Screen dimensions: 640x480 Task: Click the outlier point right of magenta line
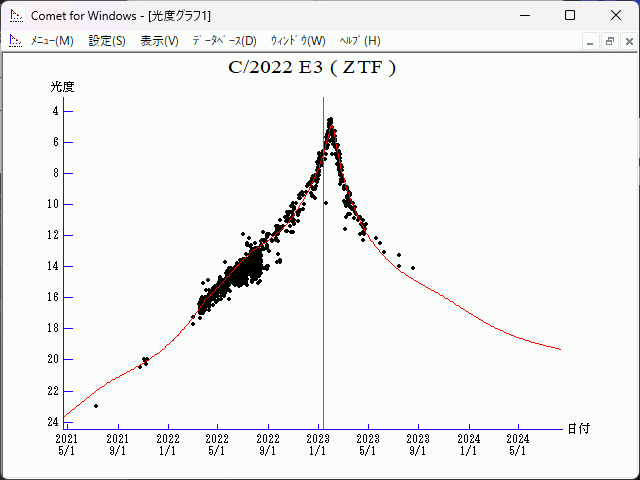click(x=326, y=203)
